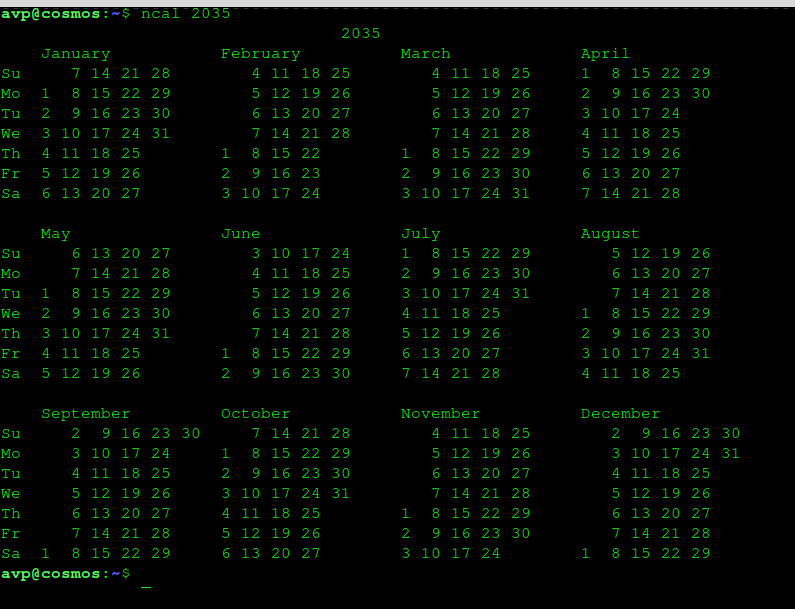
Task: Click day 30 in April
Action: pyautogui.click(x=701, y=93)
